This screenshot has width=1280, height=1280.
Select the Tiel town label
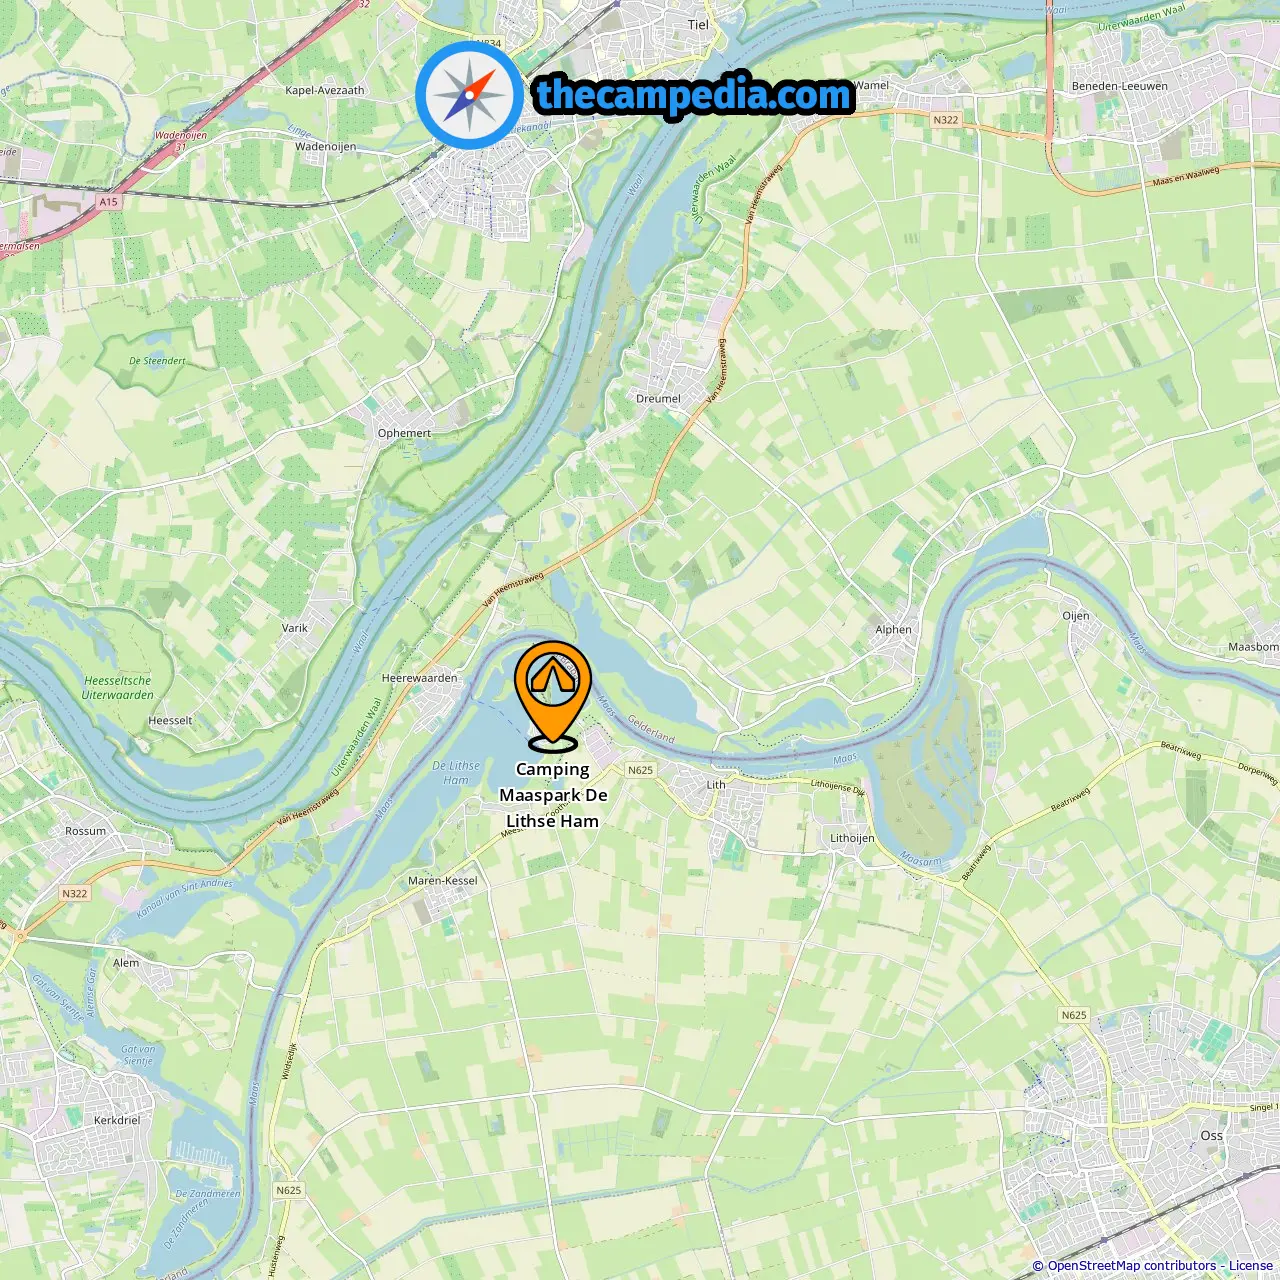point(698,25)
